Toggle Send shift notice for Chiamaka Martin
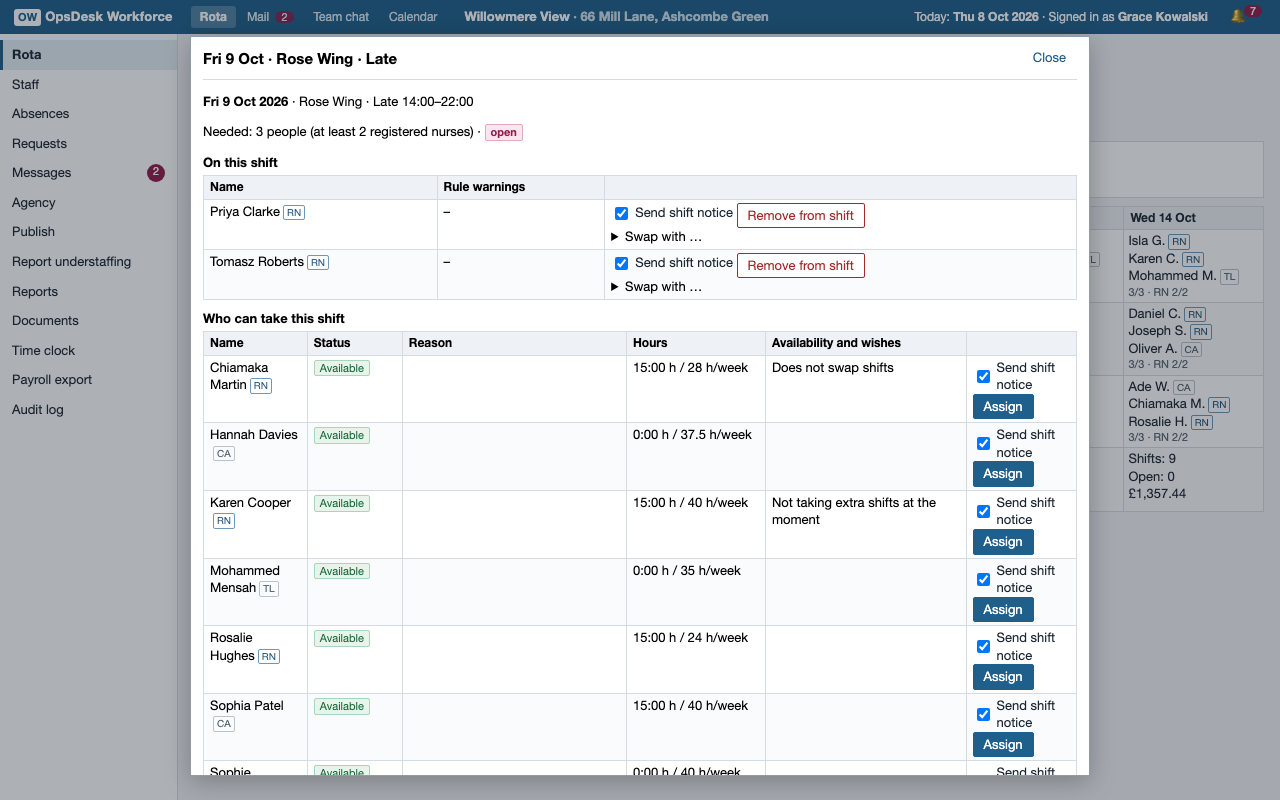The width and height of the screenshot is (1280, 800). (983, 377)
